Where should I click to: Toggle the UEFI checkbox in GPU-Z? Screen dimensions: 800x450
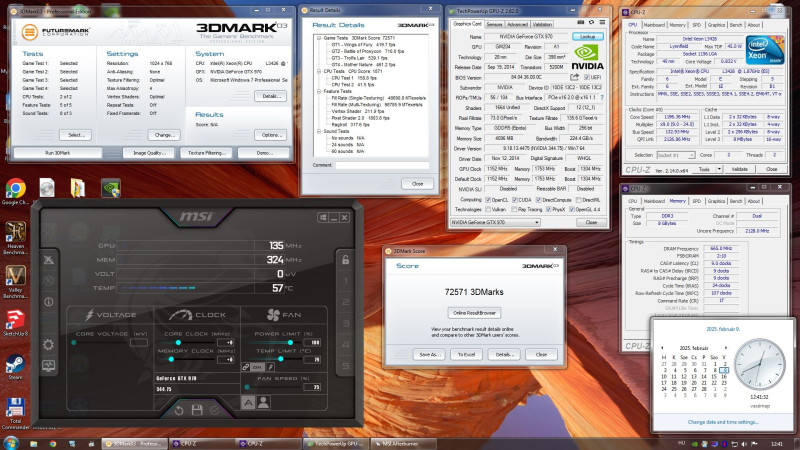click(587, 78)
